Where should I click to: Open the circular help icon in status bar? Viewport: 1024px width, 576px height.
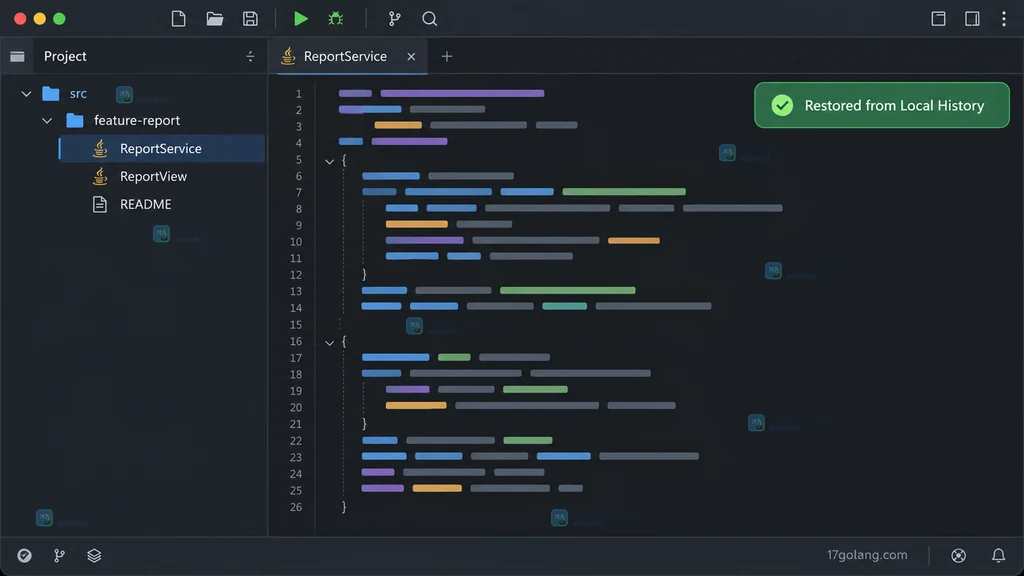(x=959, y=555)
